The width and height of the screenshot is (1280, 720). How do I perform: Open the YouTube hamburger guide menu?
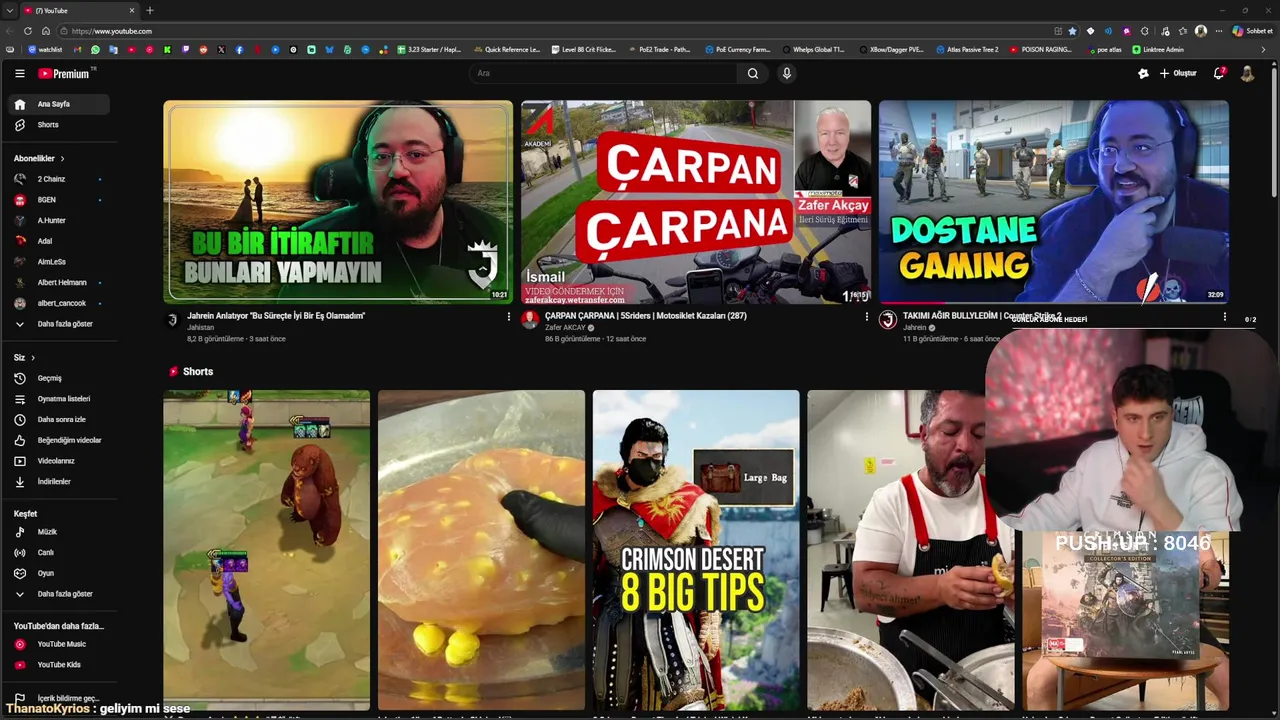(19, 73)
